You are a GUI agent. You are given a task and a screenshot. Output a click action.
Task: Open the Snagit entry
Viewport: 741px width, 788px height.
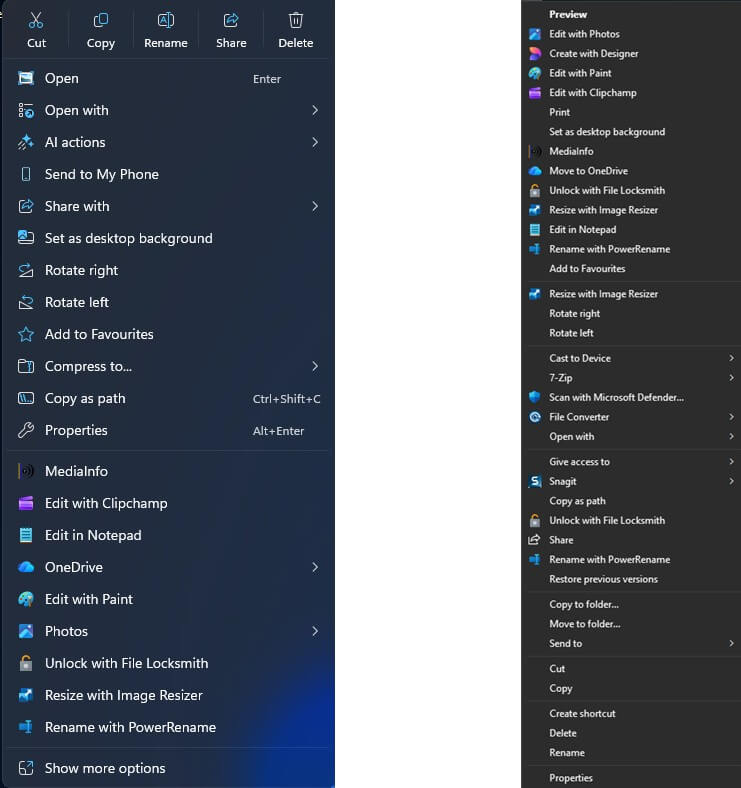[562, 481]
